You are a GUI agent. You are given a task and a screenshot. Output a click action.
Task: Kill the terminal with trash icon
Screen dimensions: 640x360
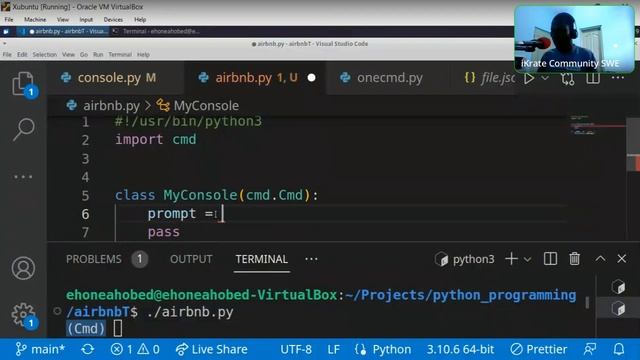(x=575, y=259)
